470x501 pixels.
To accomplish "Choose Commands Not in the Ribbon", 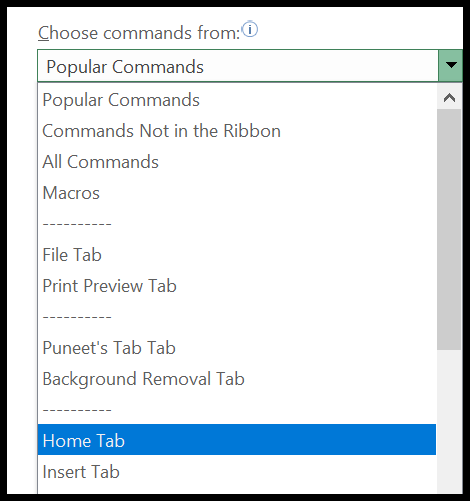I will [237, 131].
